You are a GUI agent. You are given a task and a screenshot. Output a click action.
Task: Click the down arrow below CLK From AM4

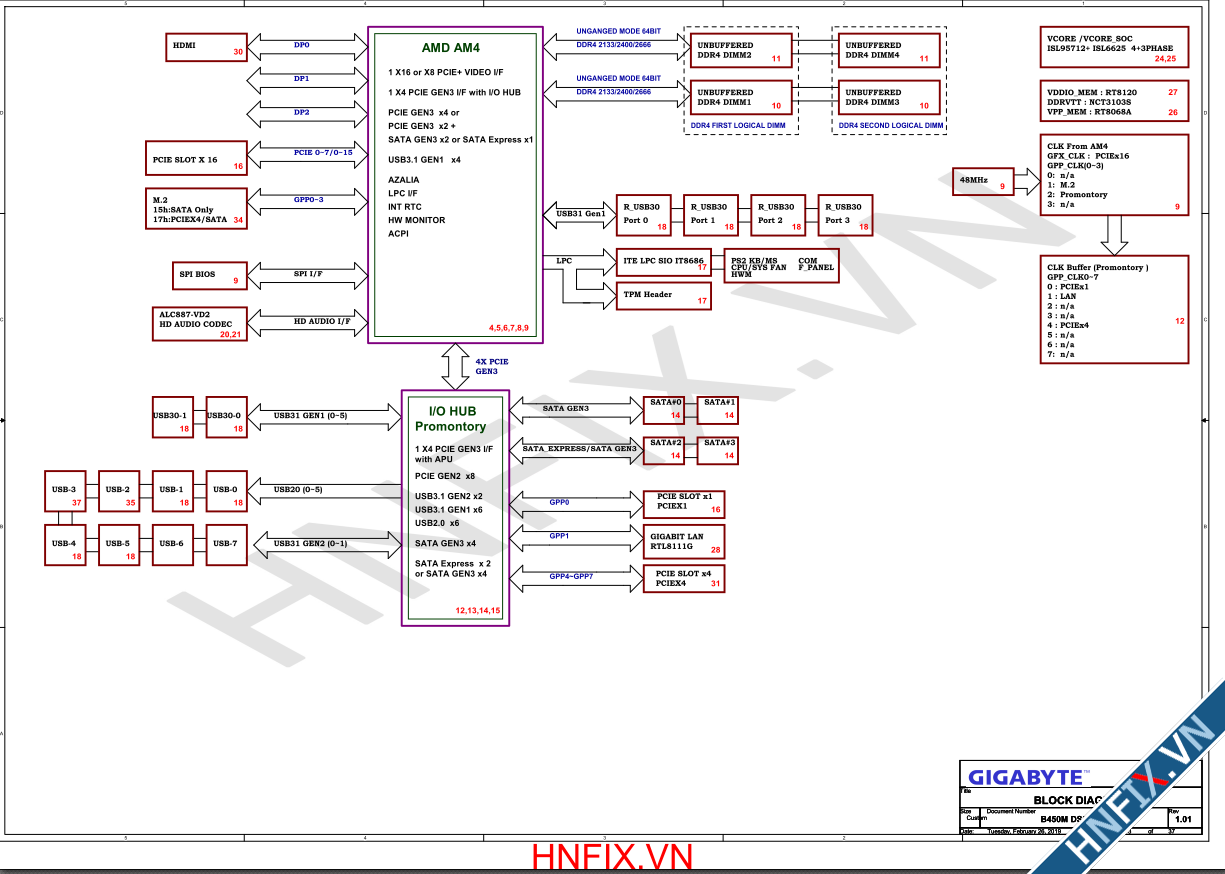[x=1113, y=234]
